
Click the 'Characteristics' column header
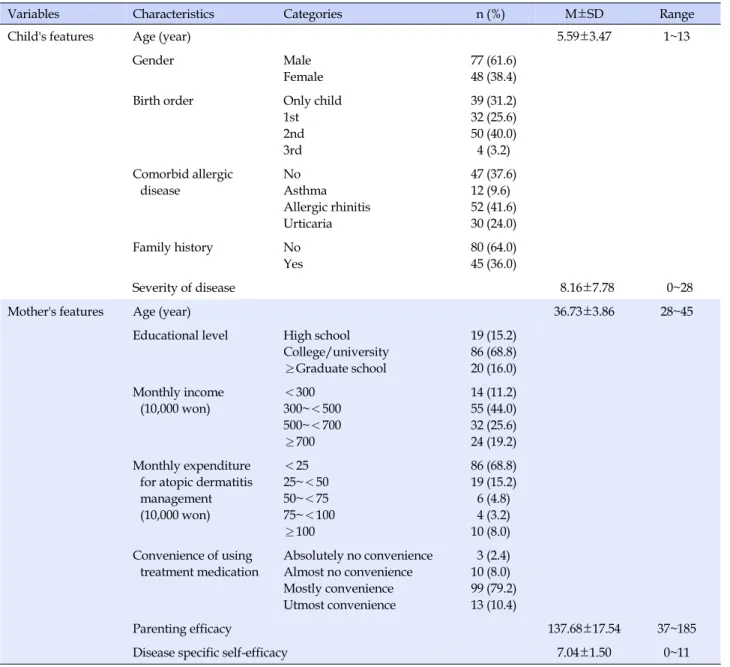click(173, 14)
